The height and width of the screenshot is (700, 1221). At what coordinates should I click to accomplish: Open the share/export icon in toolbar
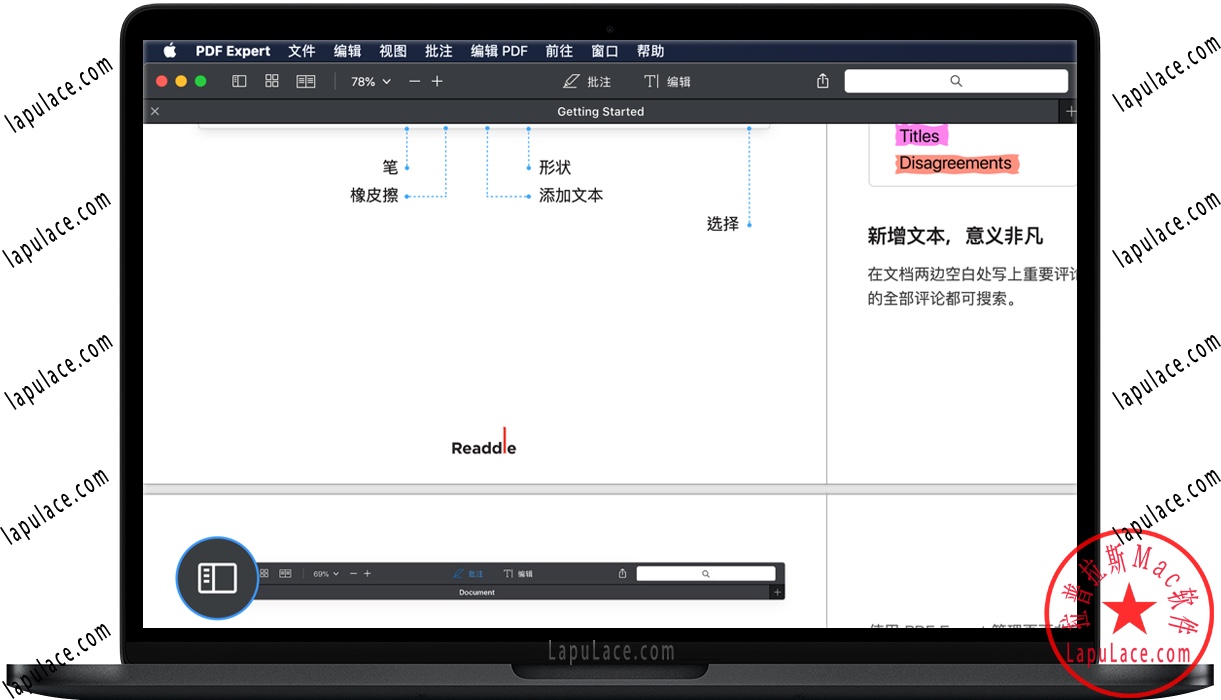tap(823, 81)
